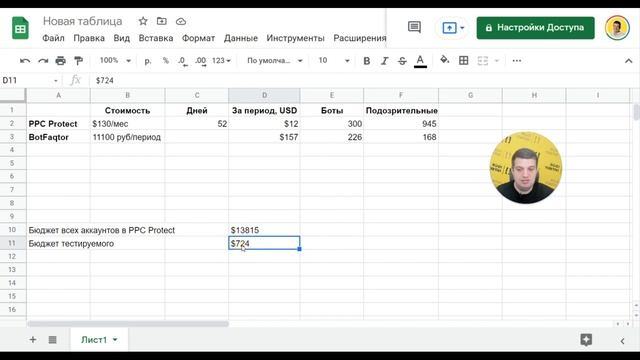
Task: Open the Данные menu
Action: pyautogui.click(x=241, y=38)
